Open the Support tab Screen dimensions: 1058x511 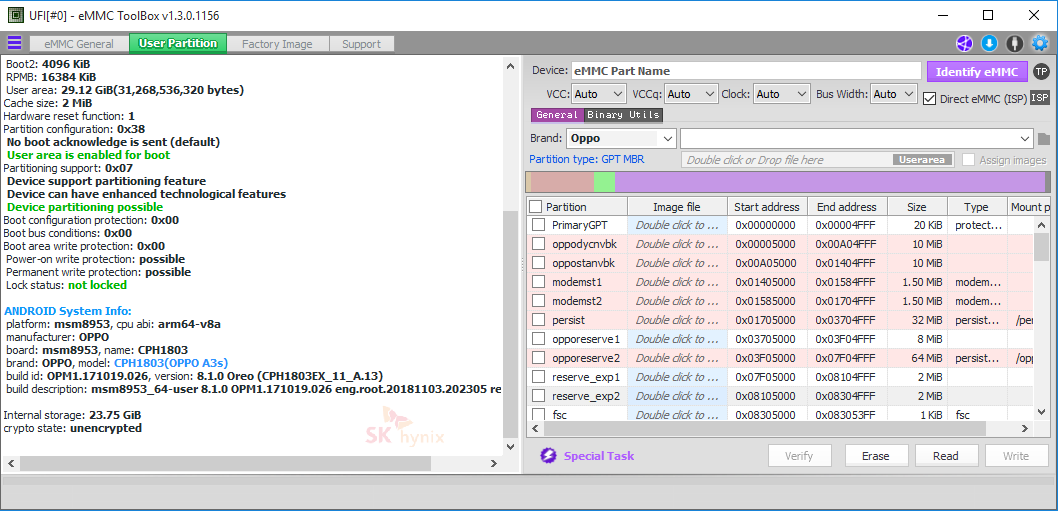point(362,44)
